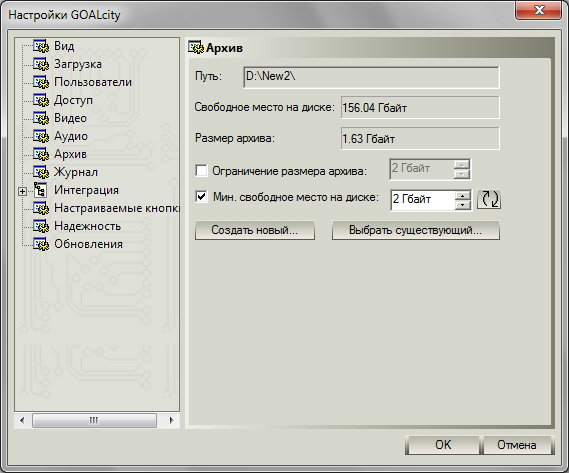Click the Архив panel header icon
Image resolution: width=569 pixels, height=473 pixels.
coord(196,48)
